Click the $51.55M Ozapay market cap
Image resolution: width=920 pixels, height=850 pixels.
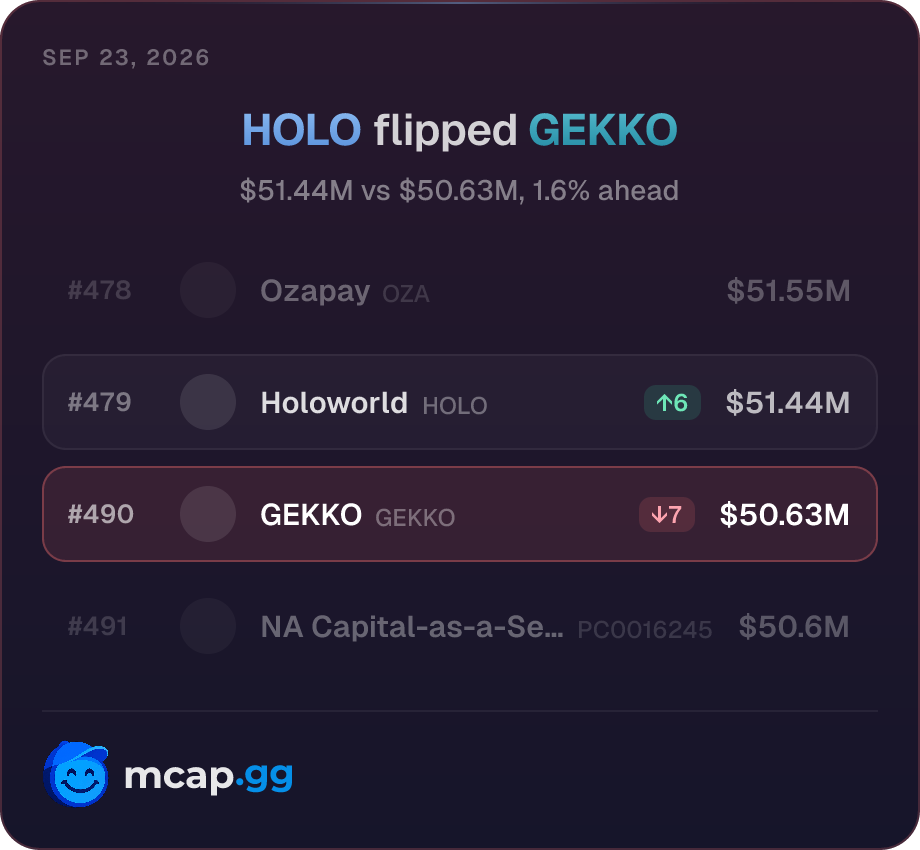789,290
